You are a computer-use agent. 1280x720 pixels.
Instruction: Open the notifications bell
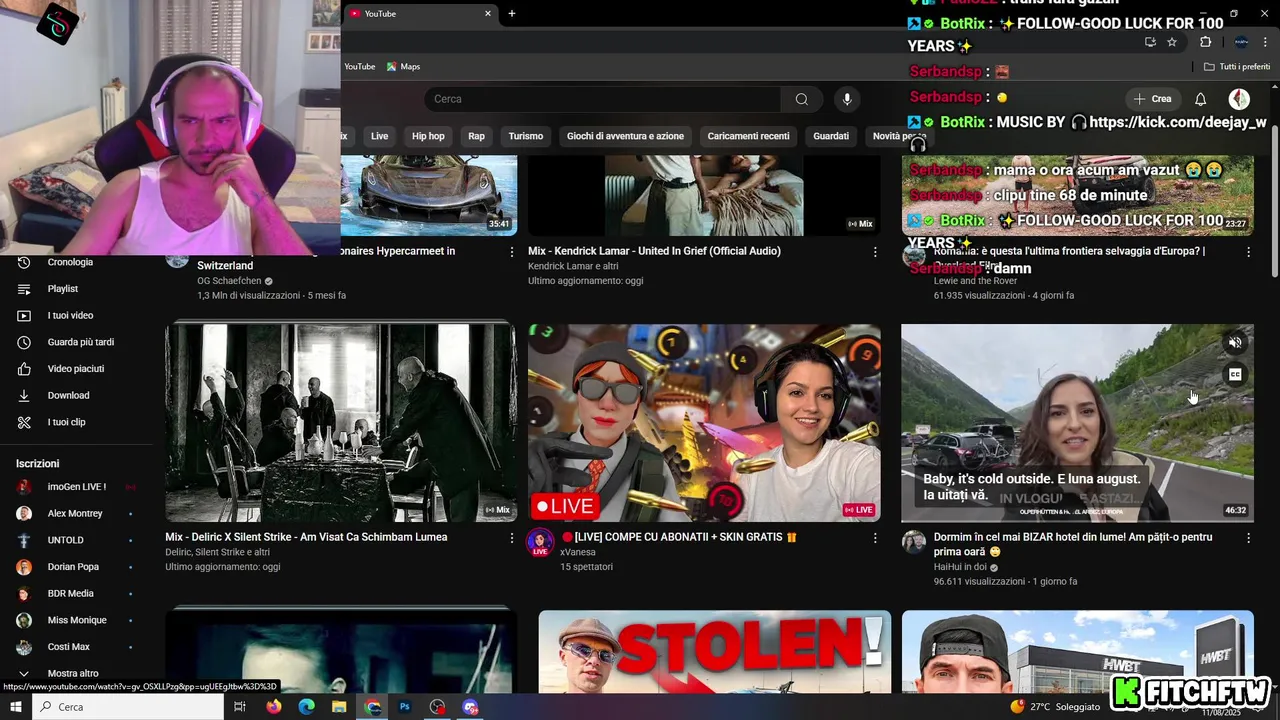pos(1201,99)
